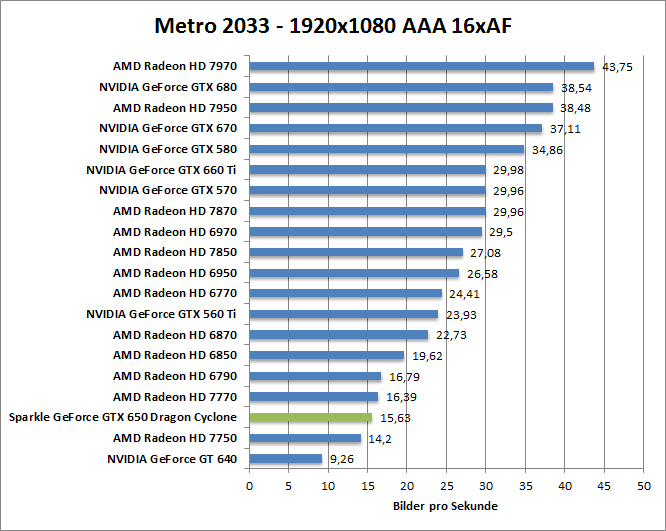
Task: Click the x-axis tick label 10
Action: pyautogui.click(x=328, y=486)
